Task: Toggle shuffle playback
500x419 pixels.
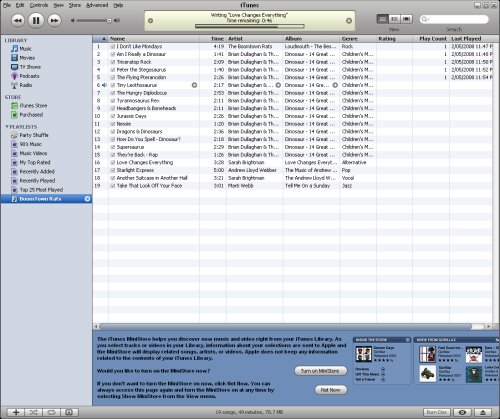Action: (33, 412)
